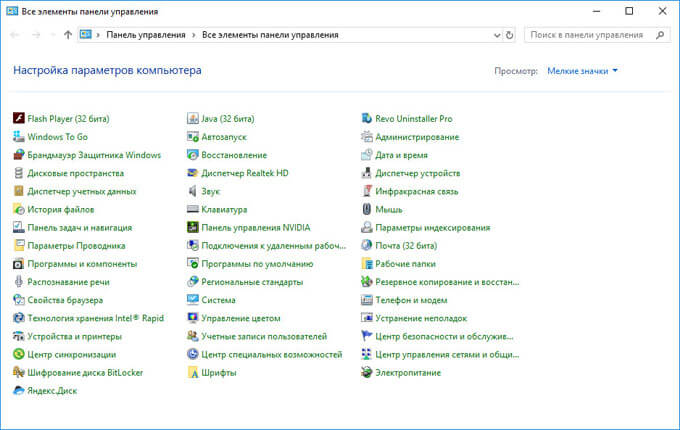Screen dimensions: 680x430
Task: Open the Диспетчер устройств icon
Action: pyautogui.click(x=366, y=173)
